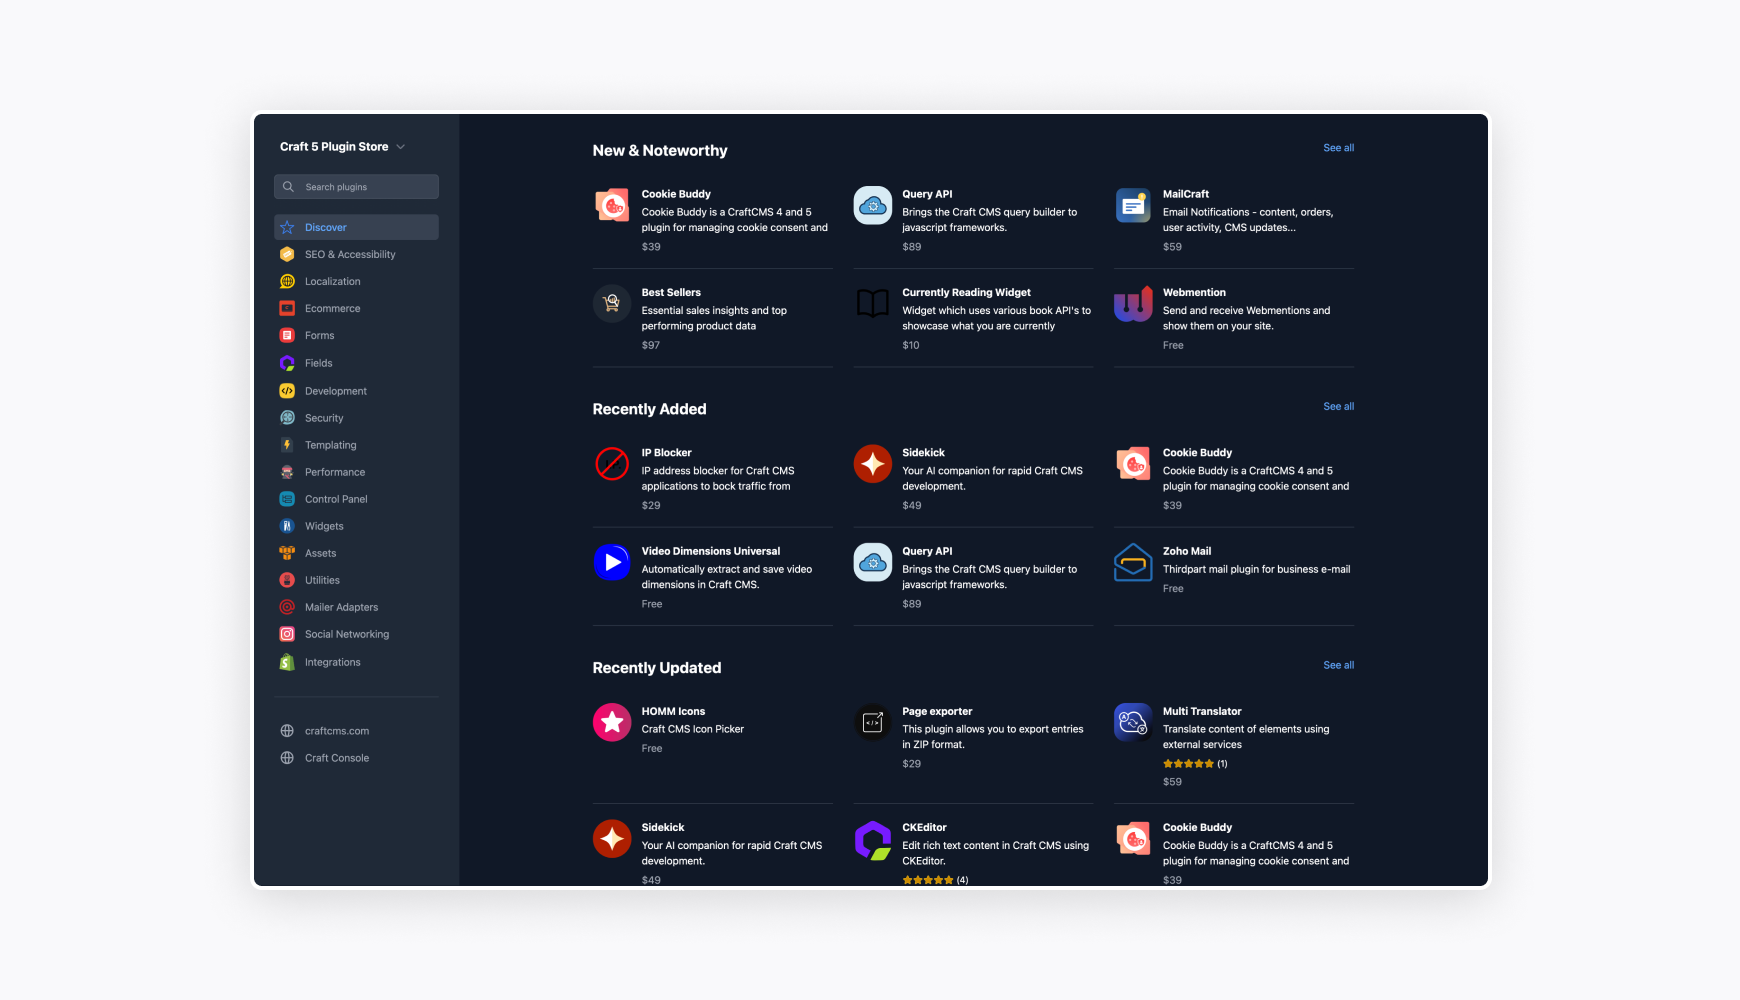
Task: Click the Security category icon
Action: 287,418
